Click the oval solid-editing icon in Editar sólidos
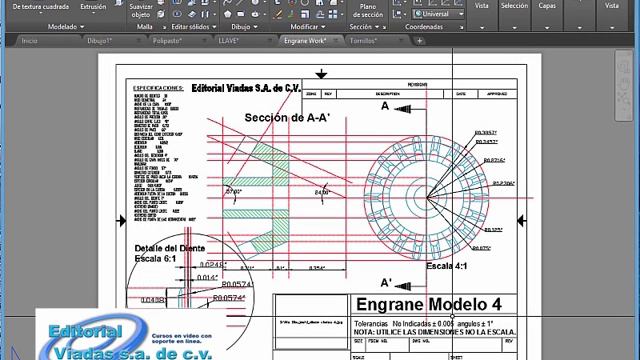This screenshot has width=640, height=360. pyautogui.click(x=177, y=14)
